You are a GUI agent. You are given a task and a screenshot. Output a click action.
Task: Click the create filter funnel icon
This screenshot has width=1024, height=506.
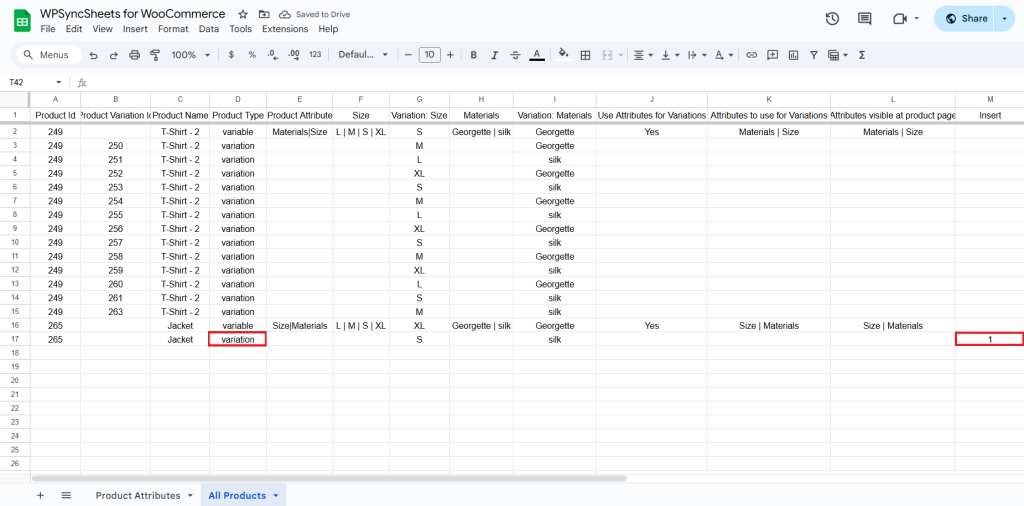point(814,55)
